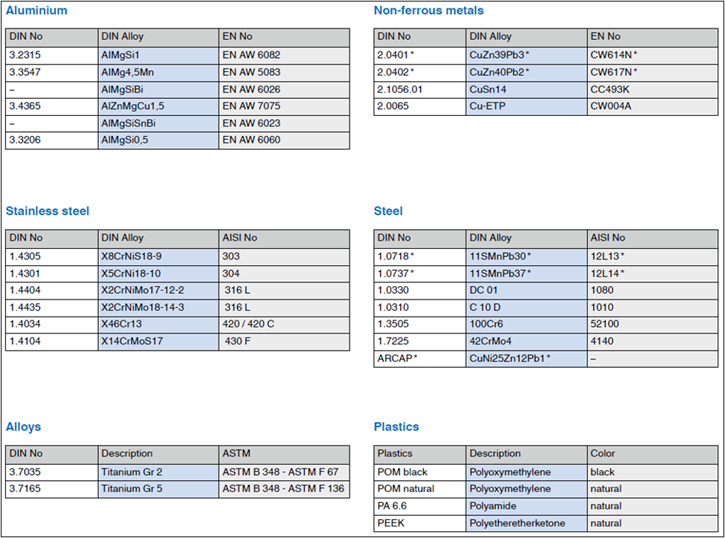Select DIN number 1.4404 cell

click(x=25, y=290)
